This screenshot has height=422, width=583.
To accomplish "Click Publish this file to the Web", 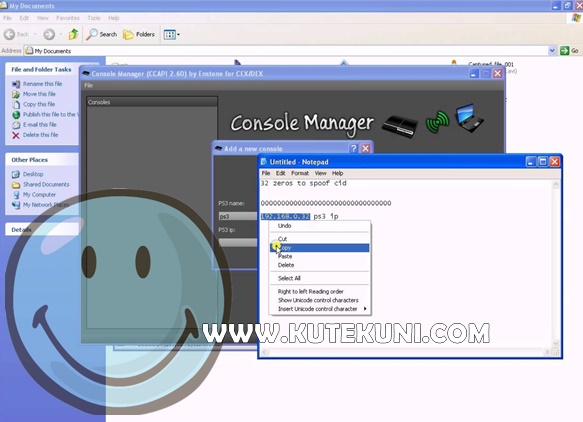I will pyautogui.click(x=51, y=115).
